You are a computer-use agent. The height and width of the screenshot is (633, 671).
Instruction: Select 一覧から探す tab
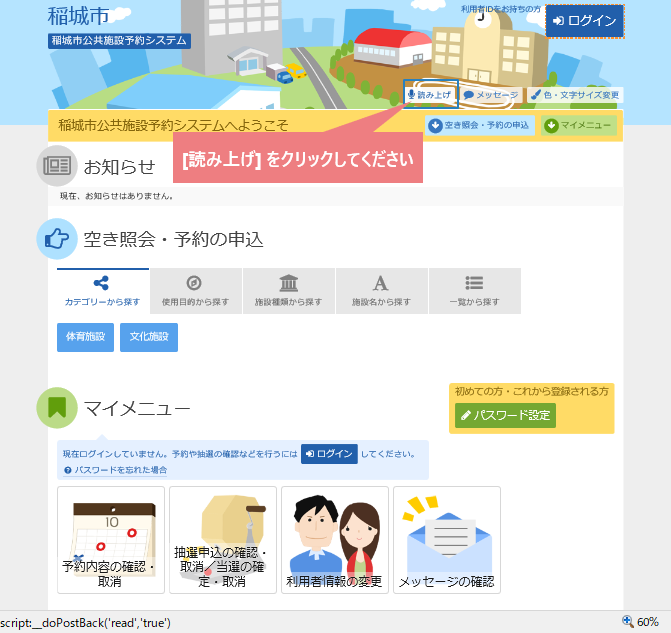click(x=475, y=291)
